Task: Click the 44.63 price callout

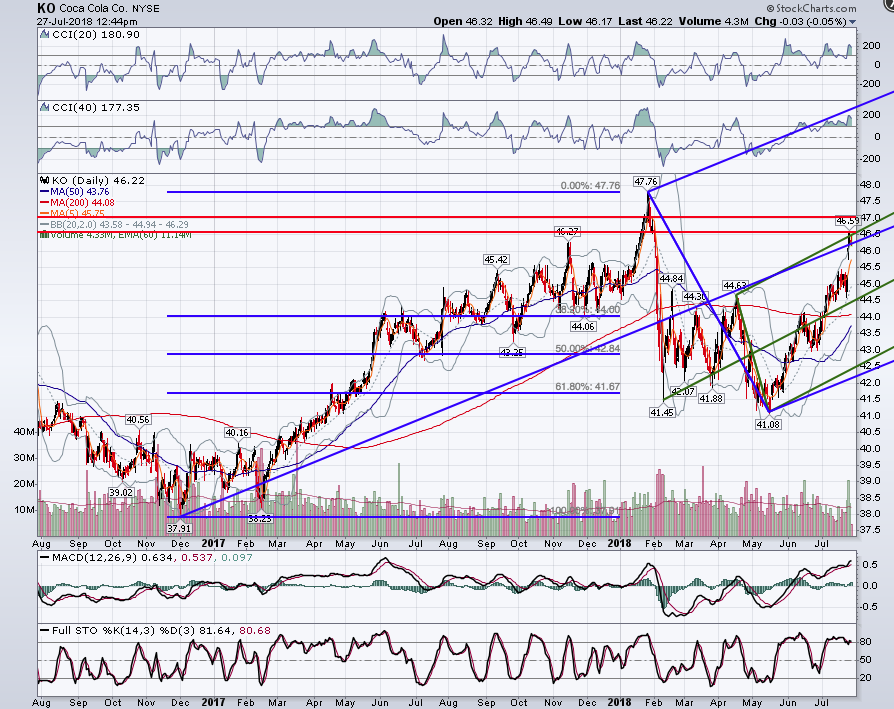Action: click(x=735, y=286)
